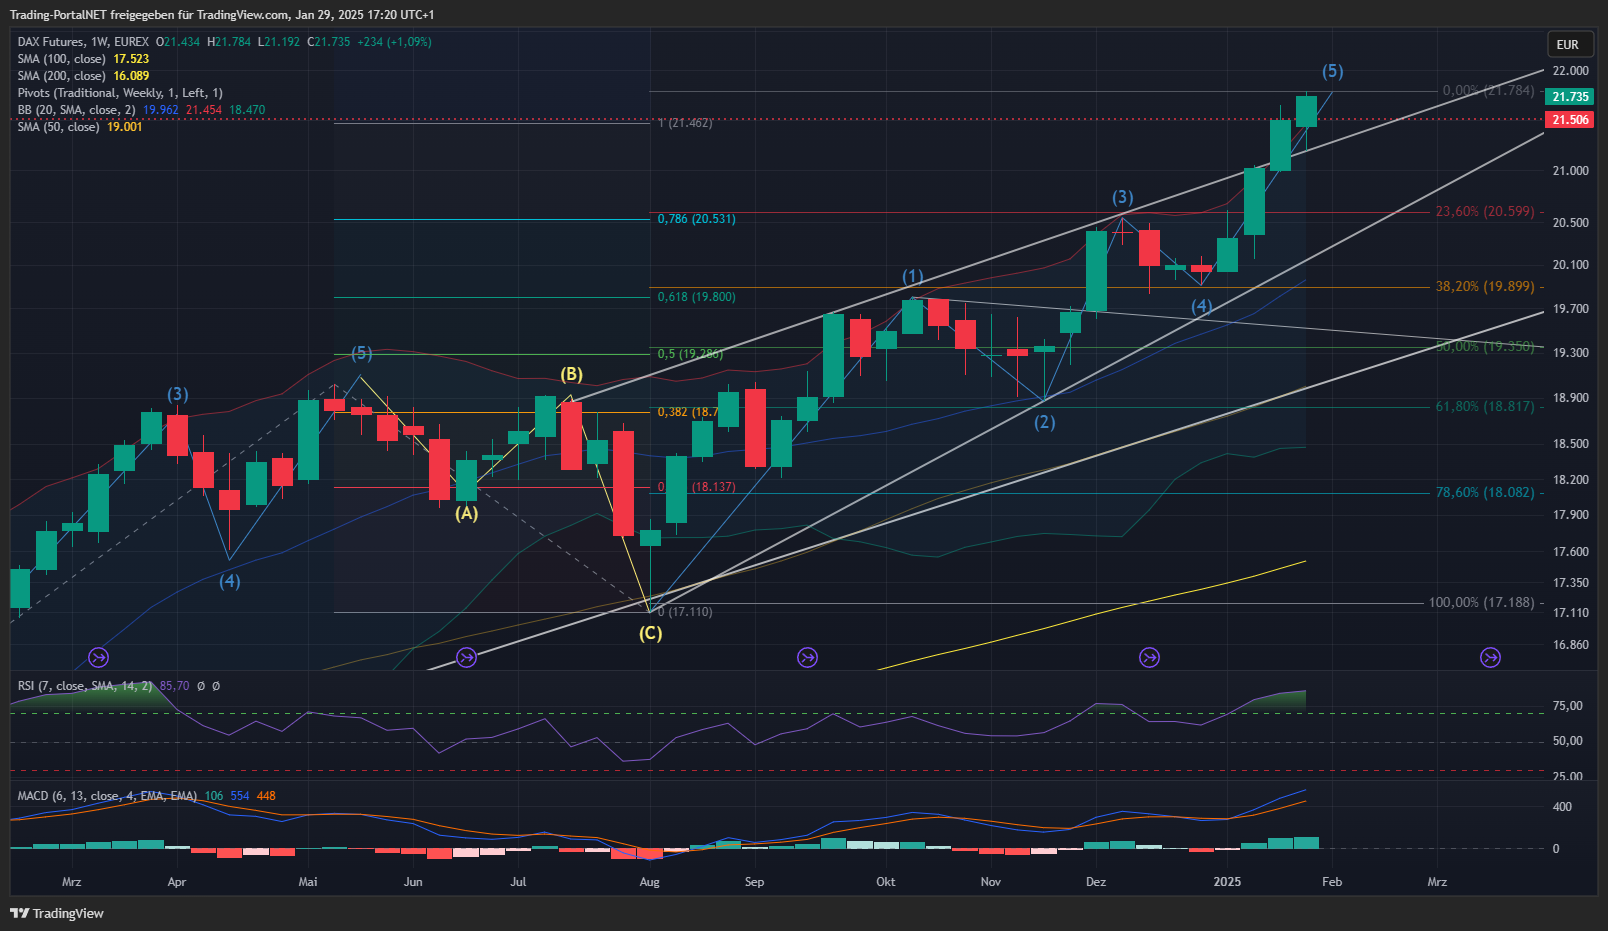Click the purple pivot marker near Jun
Screen dimensions: 1608x931
(x=466, y=657)
